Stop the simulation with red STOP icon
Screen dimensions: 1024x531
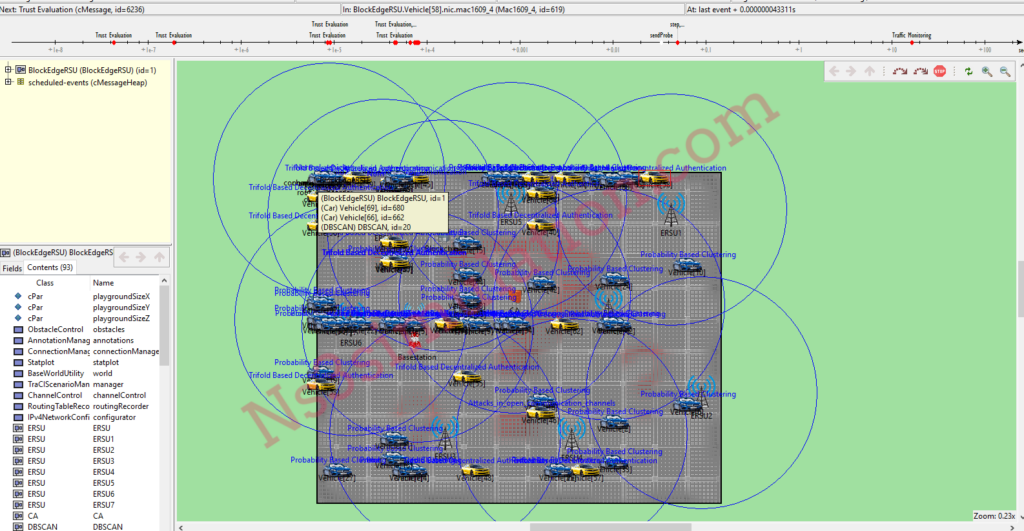[x=940, y=71]
